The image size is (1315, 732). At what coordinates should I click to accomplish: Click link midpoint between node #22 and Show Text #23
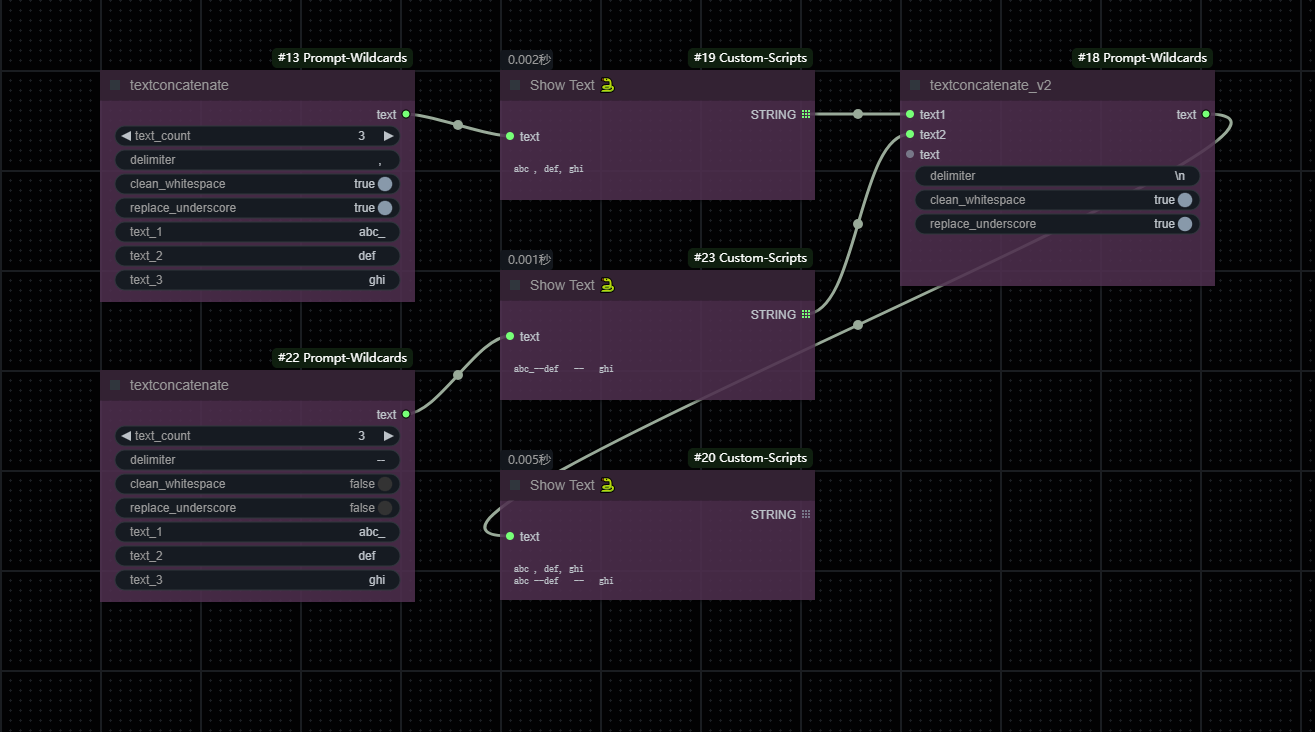coord(458,375)
